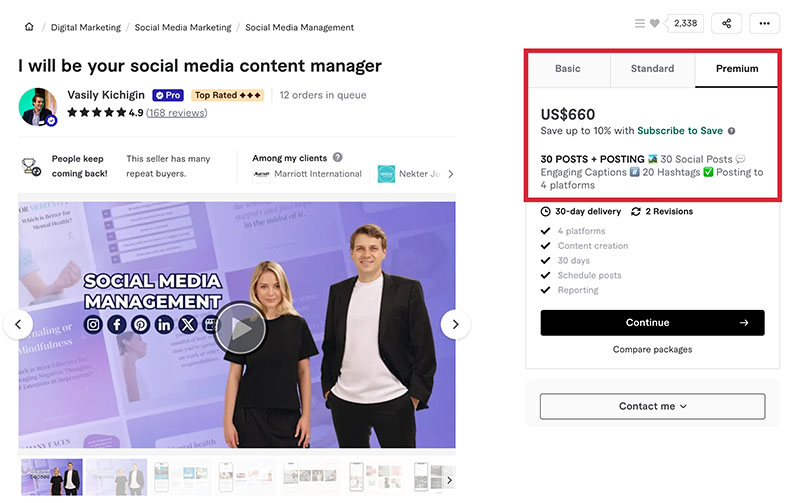Viewport: 800px width, 503px height.
Task: Click the Among my clients help icon
Action: 338,158
